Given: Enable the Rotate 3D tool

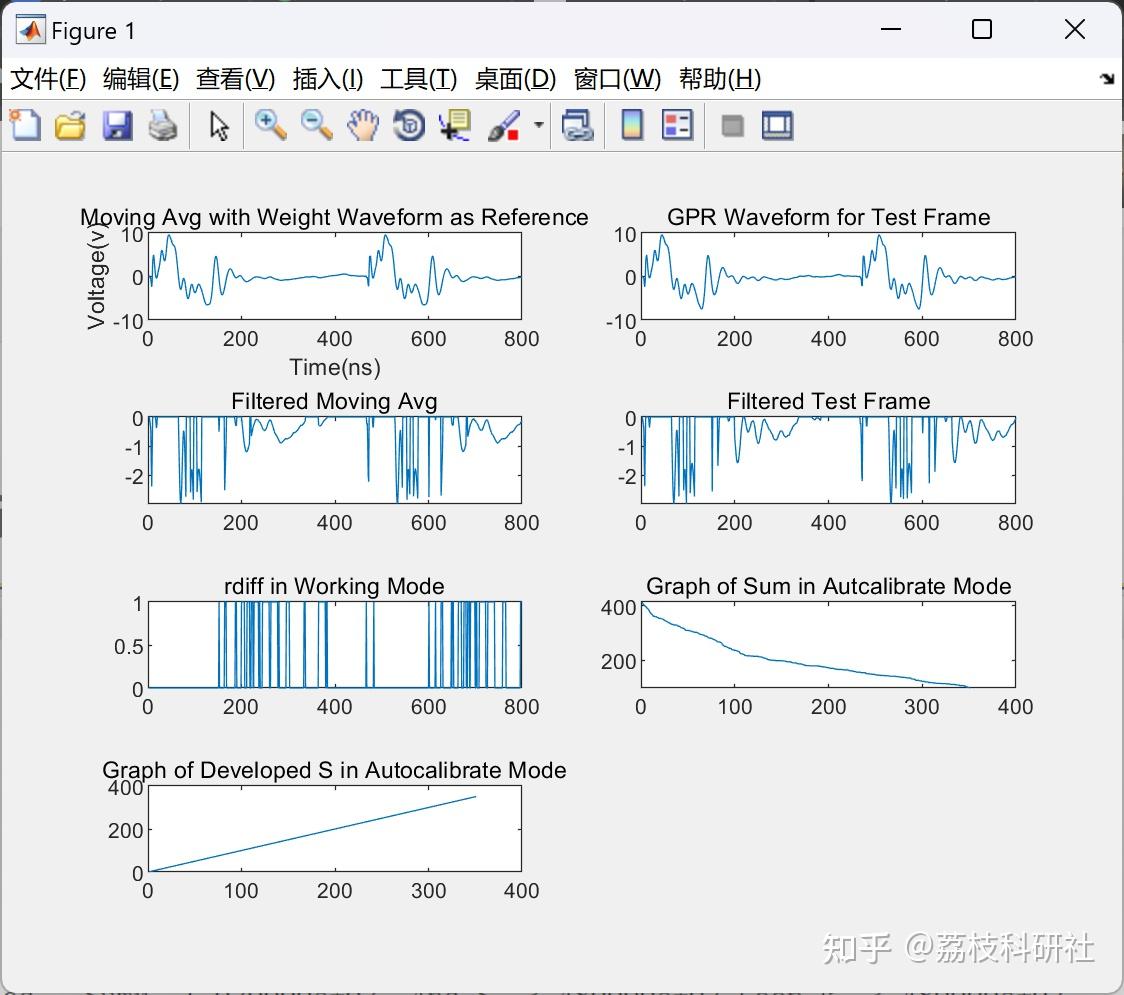Looking at the screenshot, I should [408, 125].
